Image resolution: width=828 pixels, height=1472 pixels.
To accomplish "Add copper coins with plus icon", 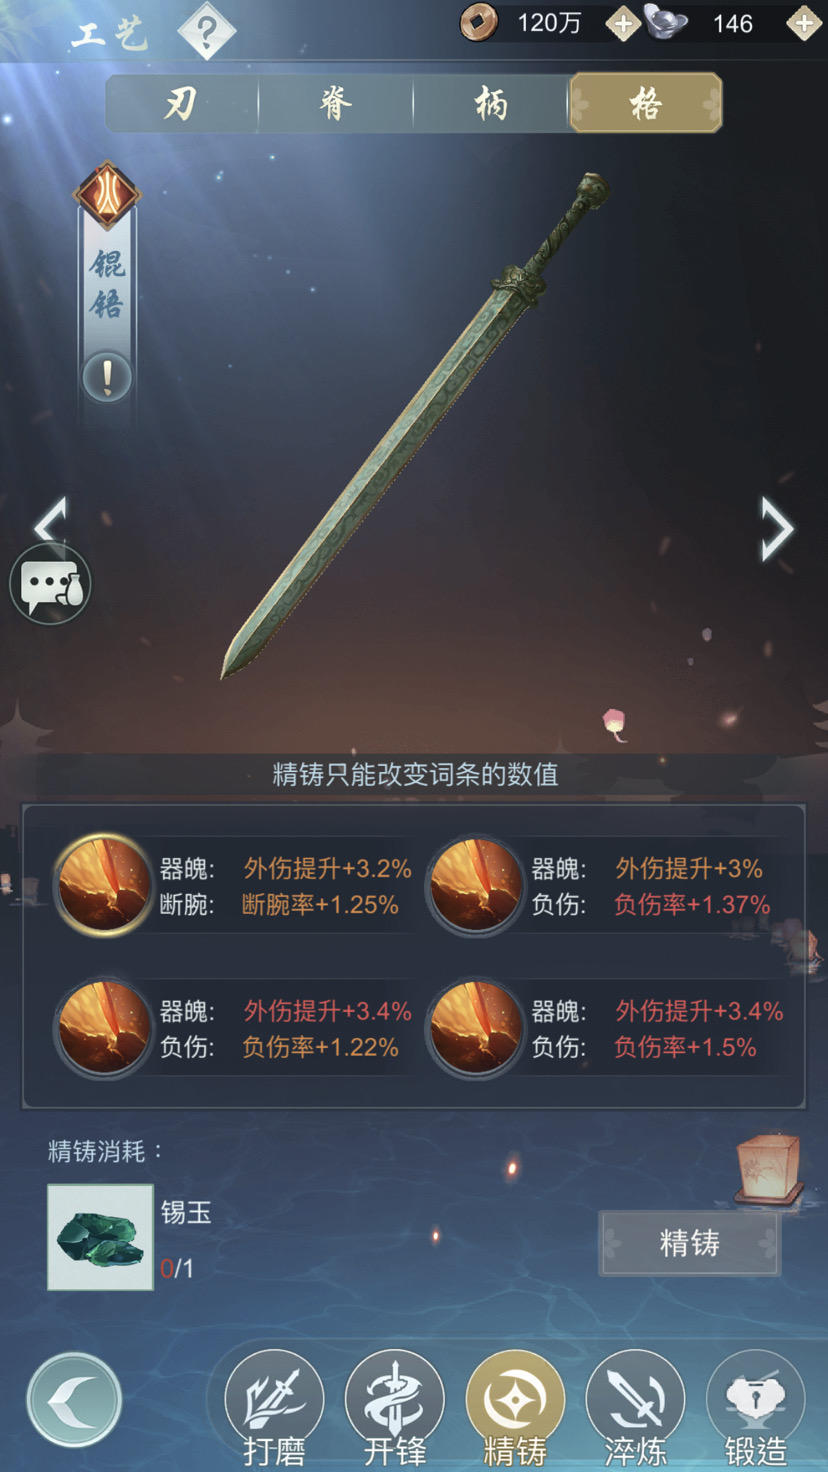I will point(622,23).
